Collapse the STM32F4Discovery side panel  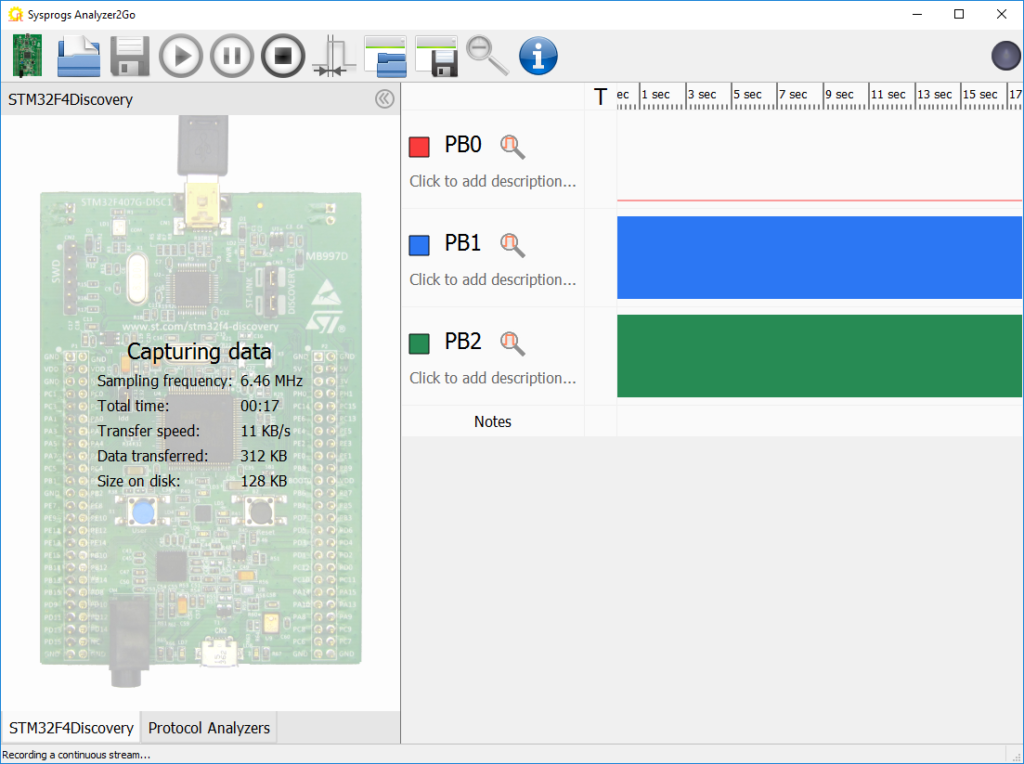coord(385,99)
